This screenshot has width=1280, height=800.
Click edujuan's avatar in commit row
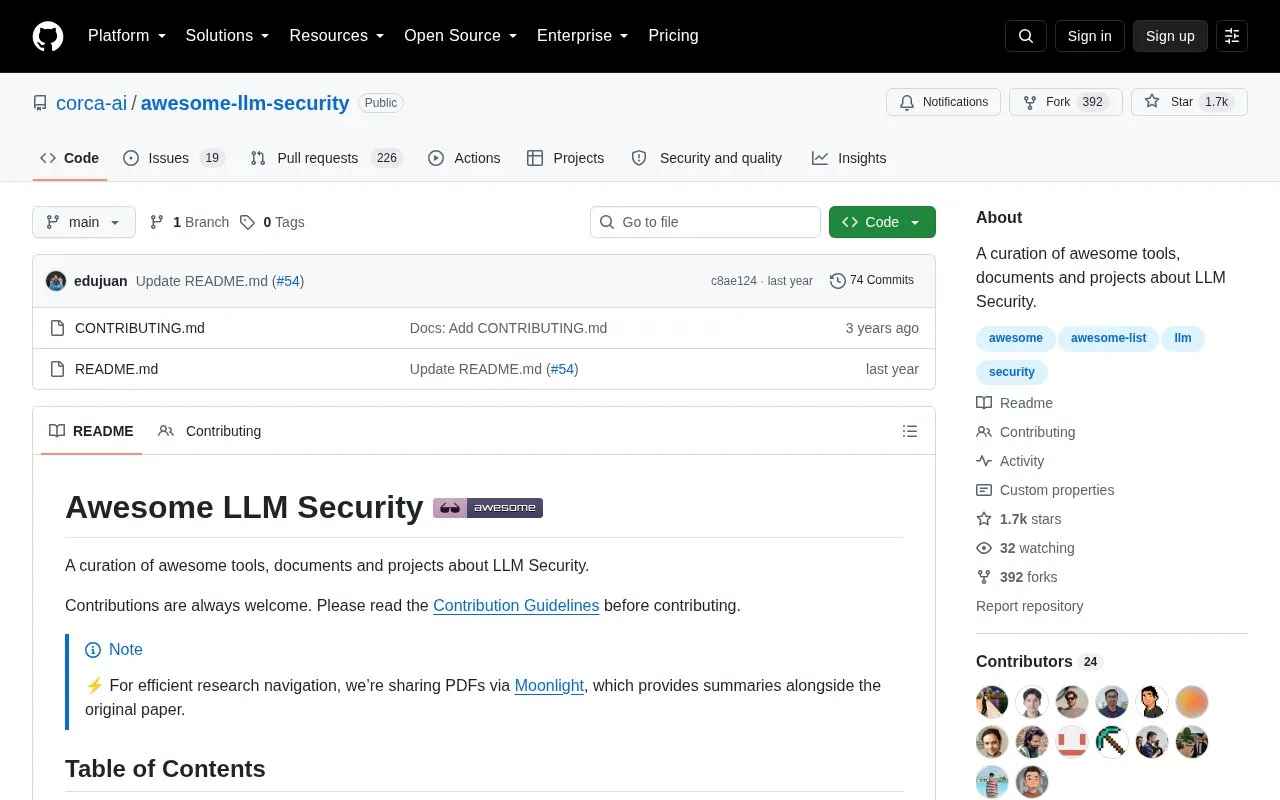coord(56,281)
